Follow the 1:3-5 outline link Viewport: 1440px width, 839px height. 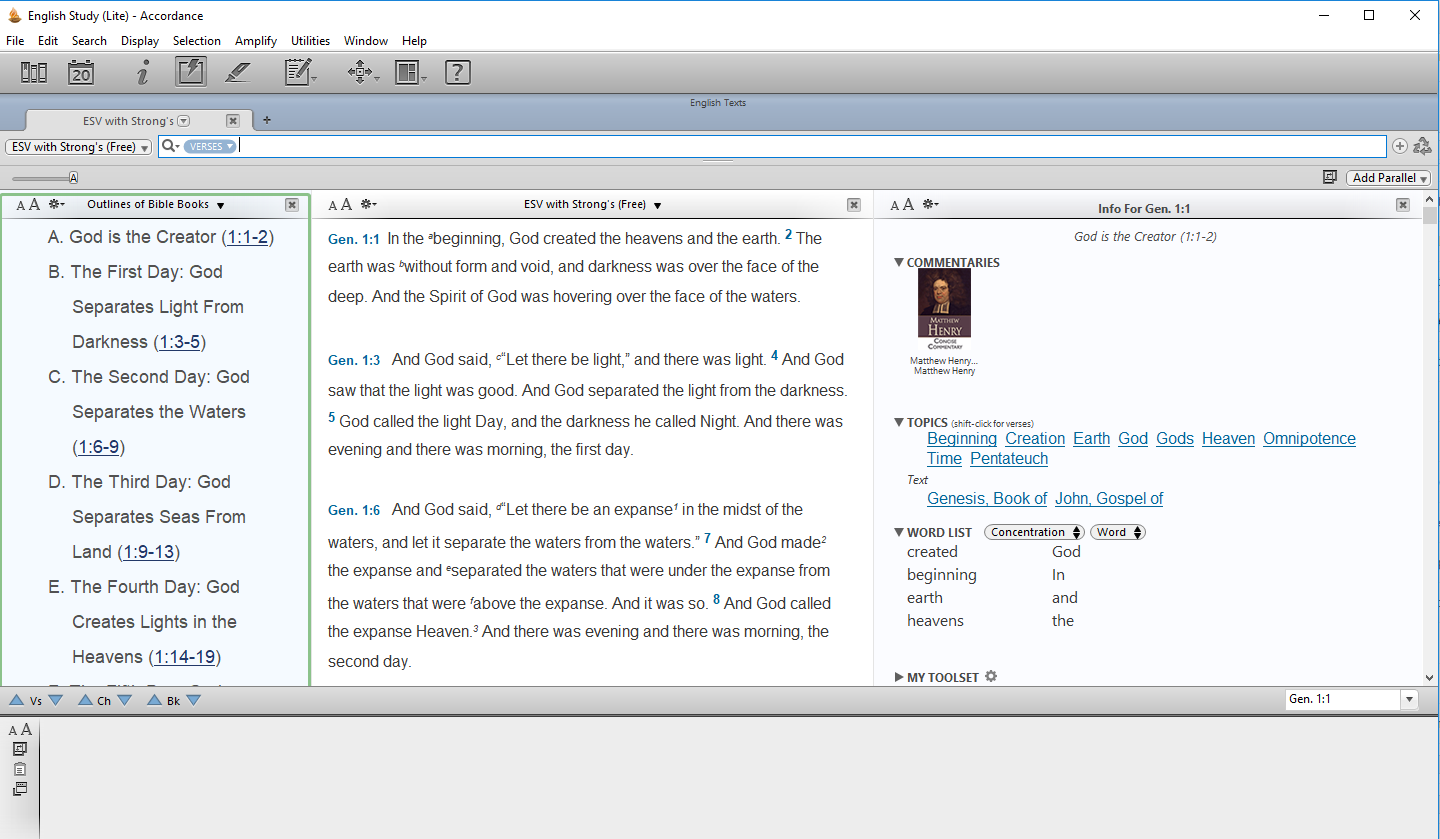click(x=180, y=342)
